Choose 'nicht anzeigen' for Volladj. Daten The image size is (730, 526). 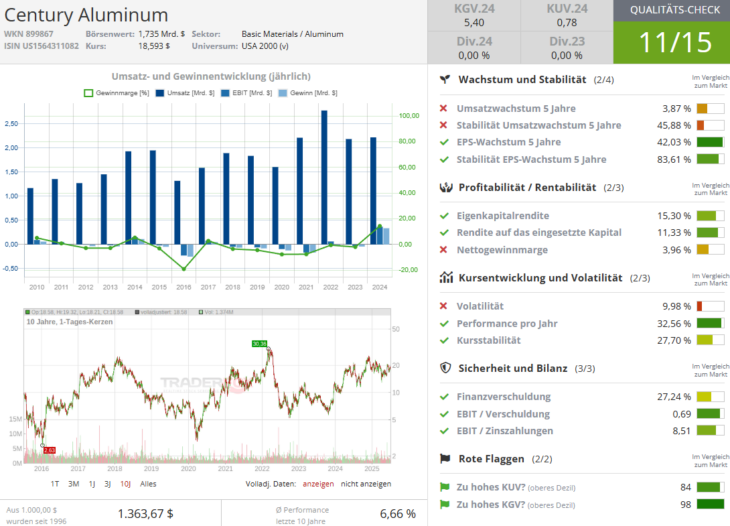click(x=366, y=484)
